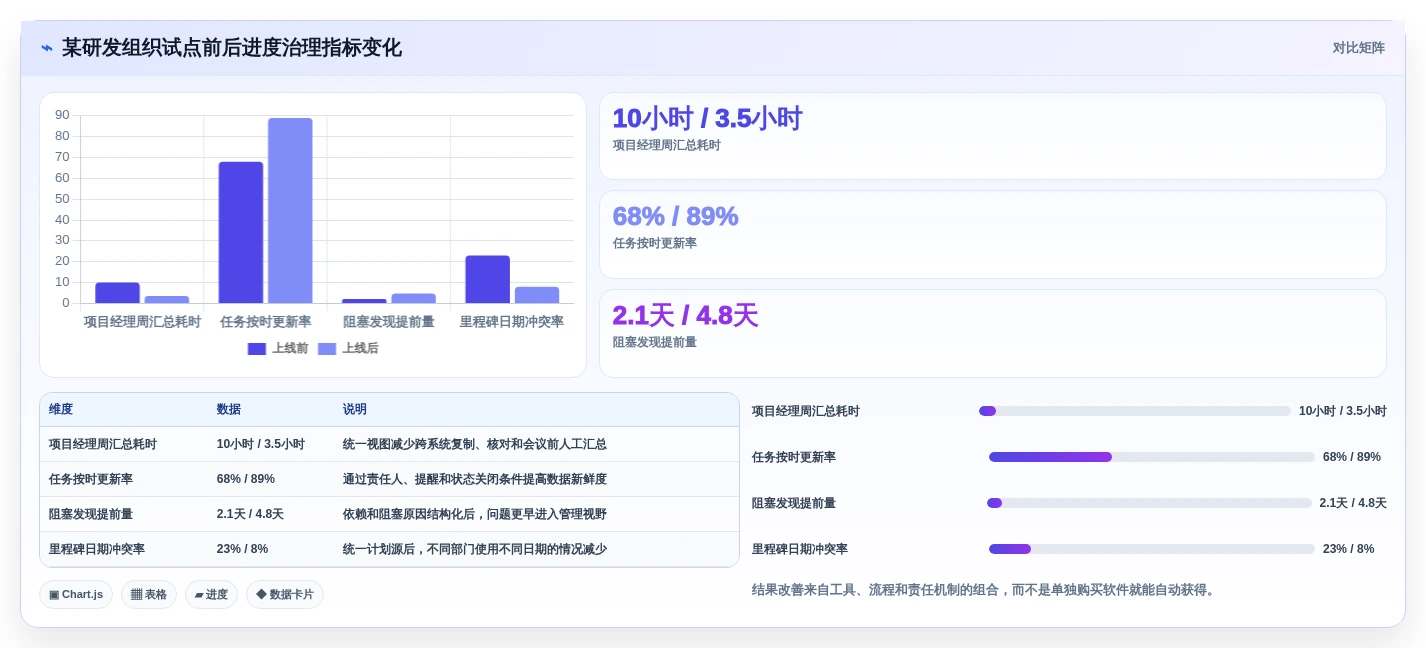Image resolution: width=1426 pixels, height=648 pixels.
Task: Click the 阻塞发现提前量 chart axis label
Action: tap(389, 322)
